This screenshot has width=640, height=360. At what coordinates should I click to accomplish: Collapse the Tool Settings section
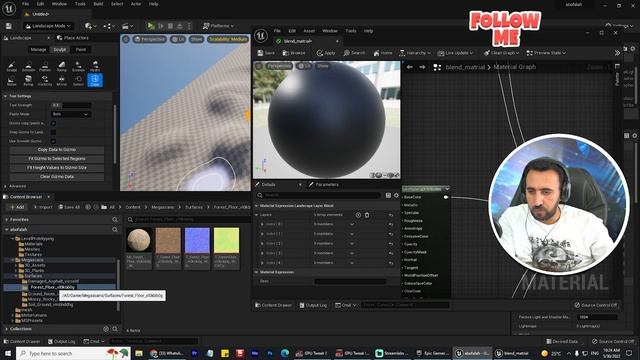[5, 96]
